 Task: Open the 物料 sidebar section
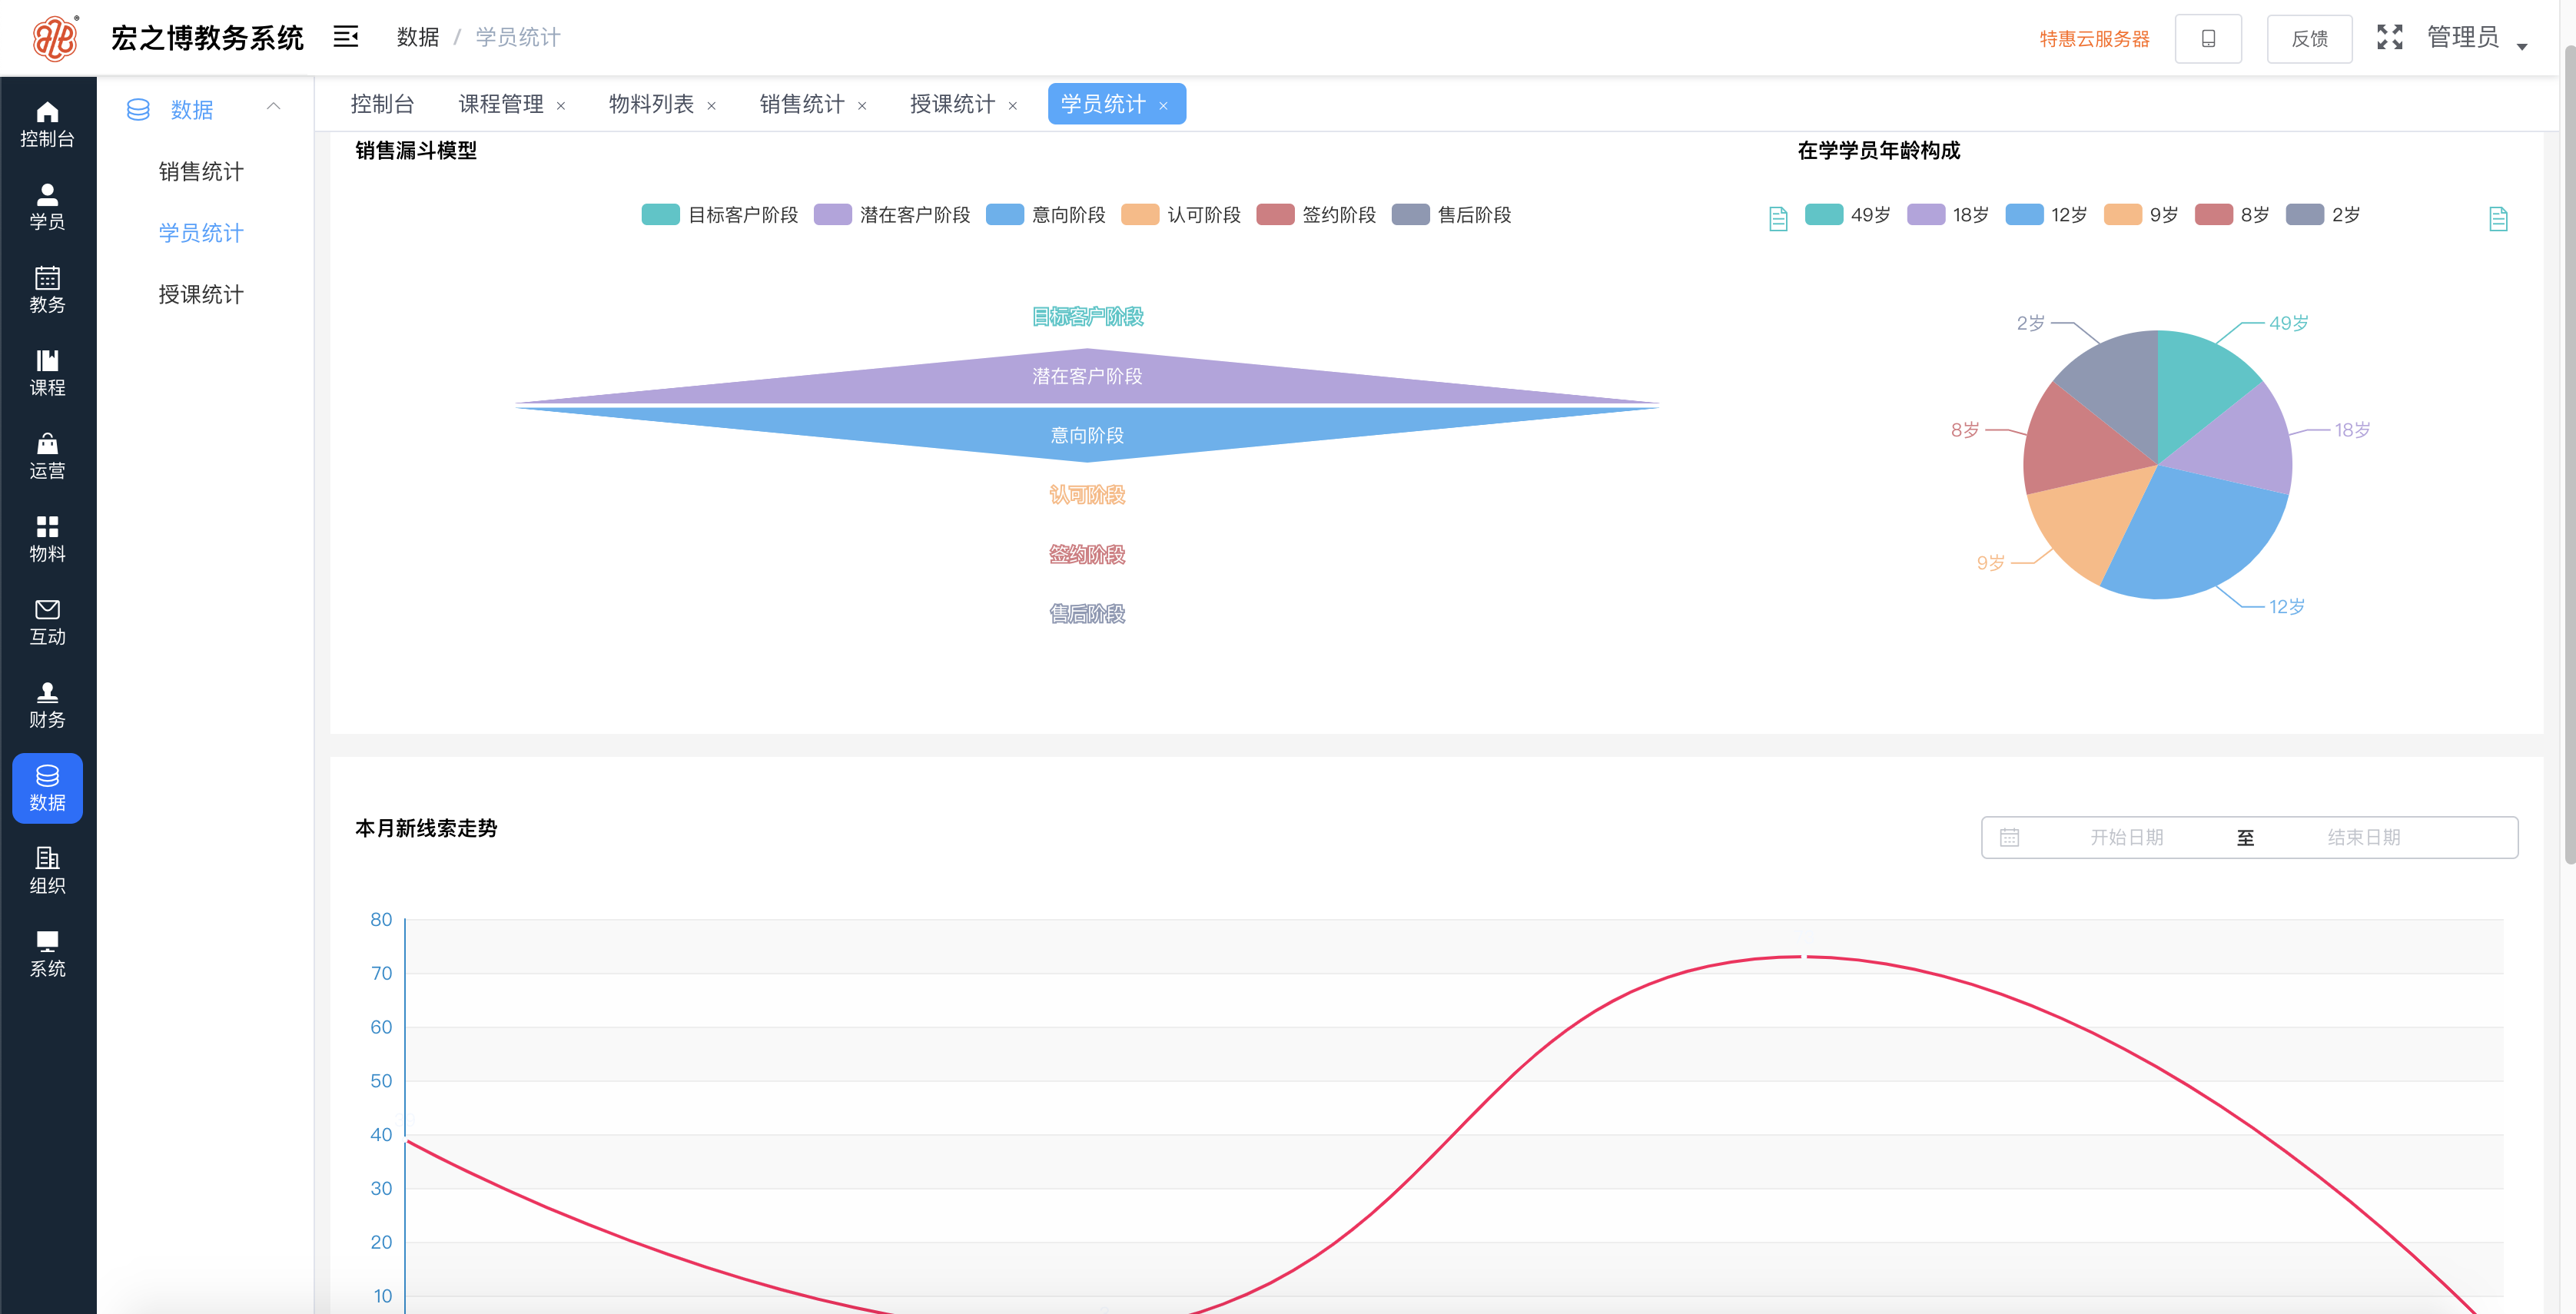coord(47,539)
